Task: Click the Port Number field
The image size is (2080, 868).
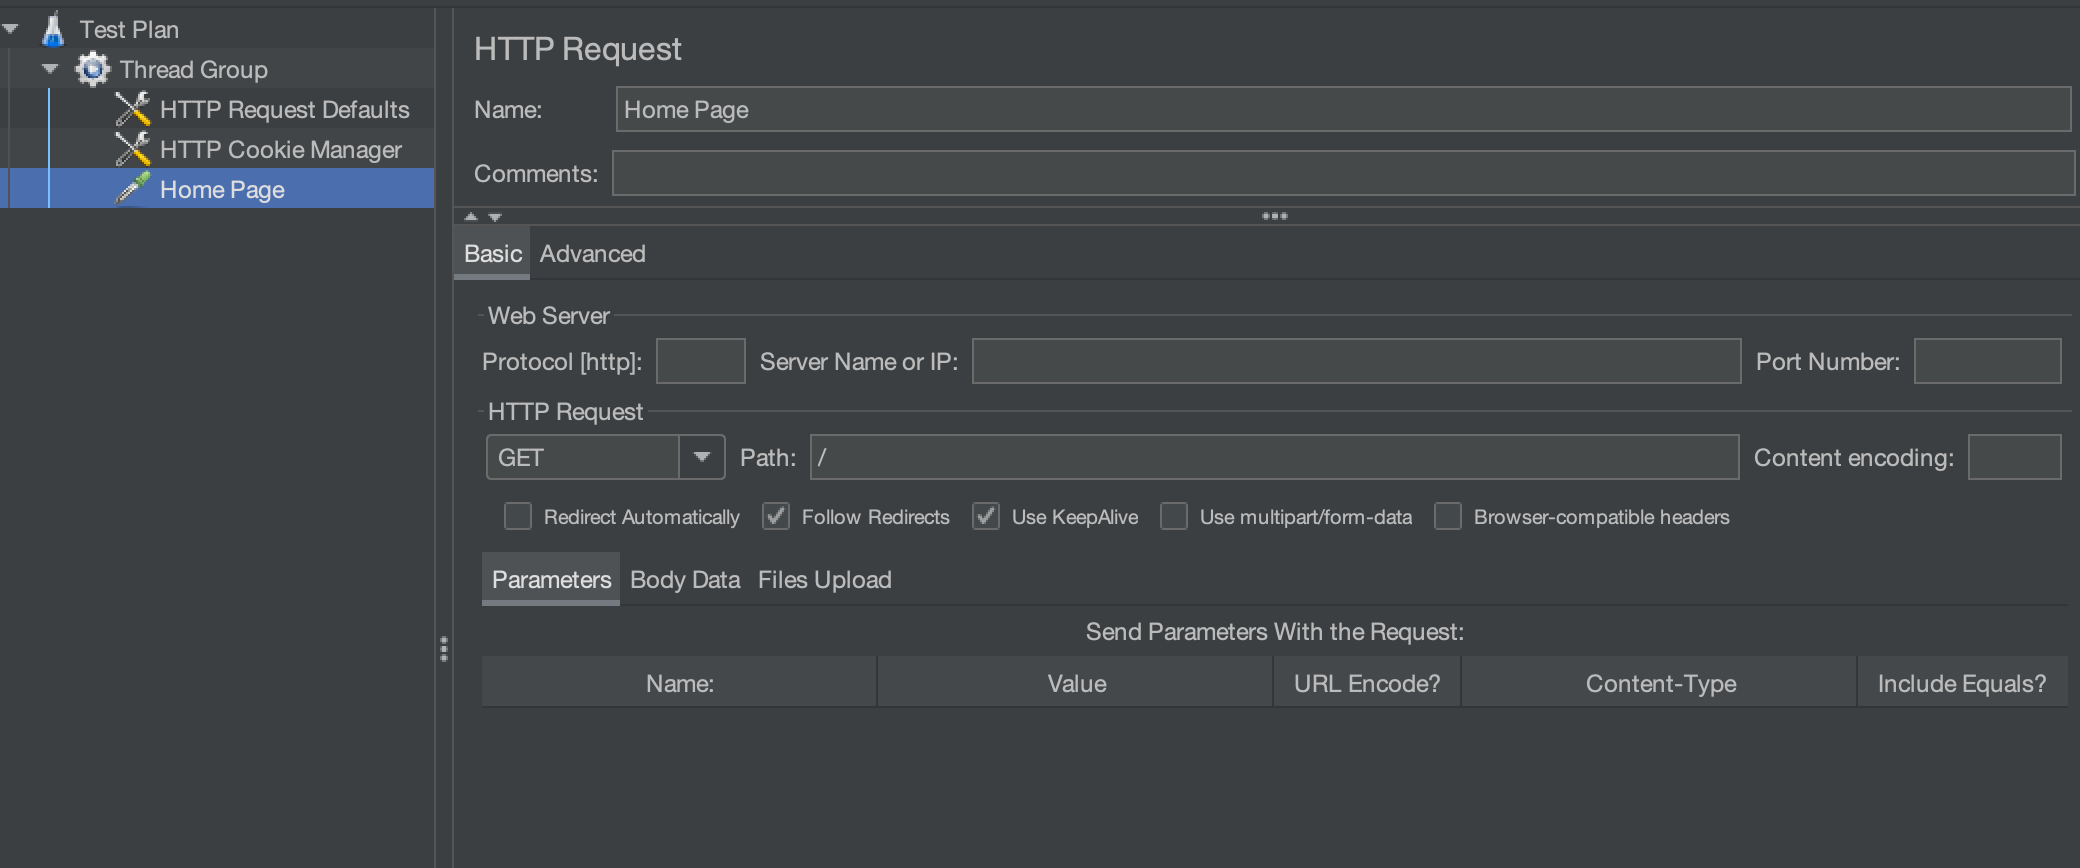Action: (1987, 361)
